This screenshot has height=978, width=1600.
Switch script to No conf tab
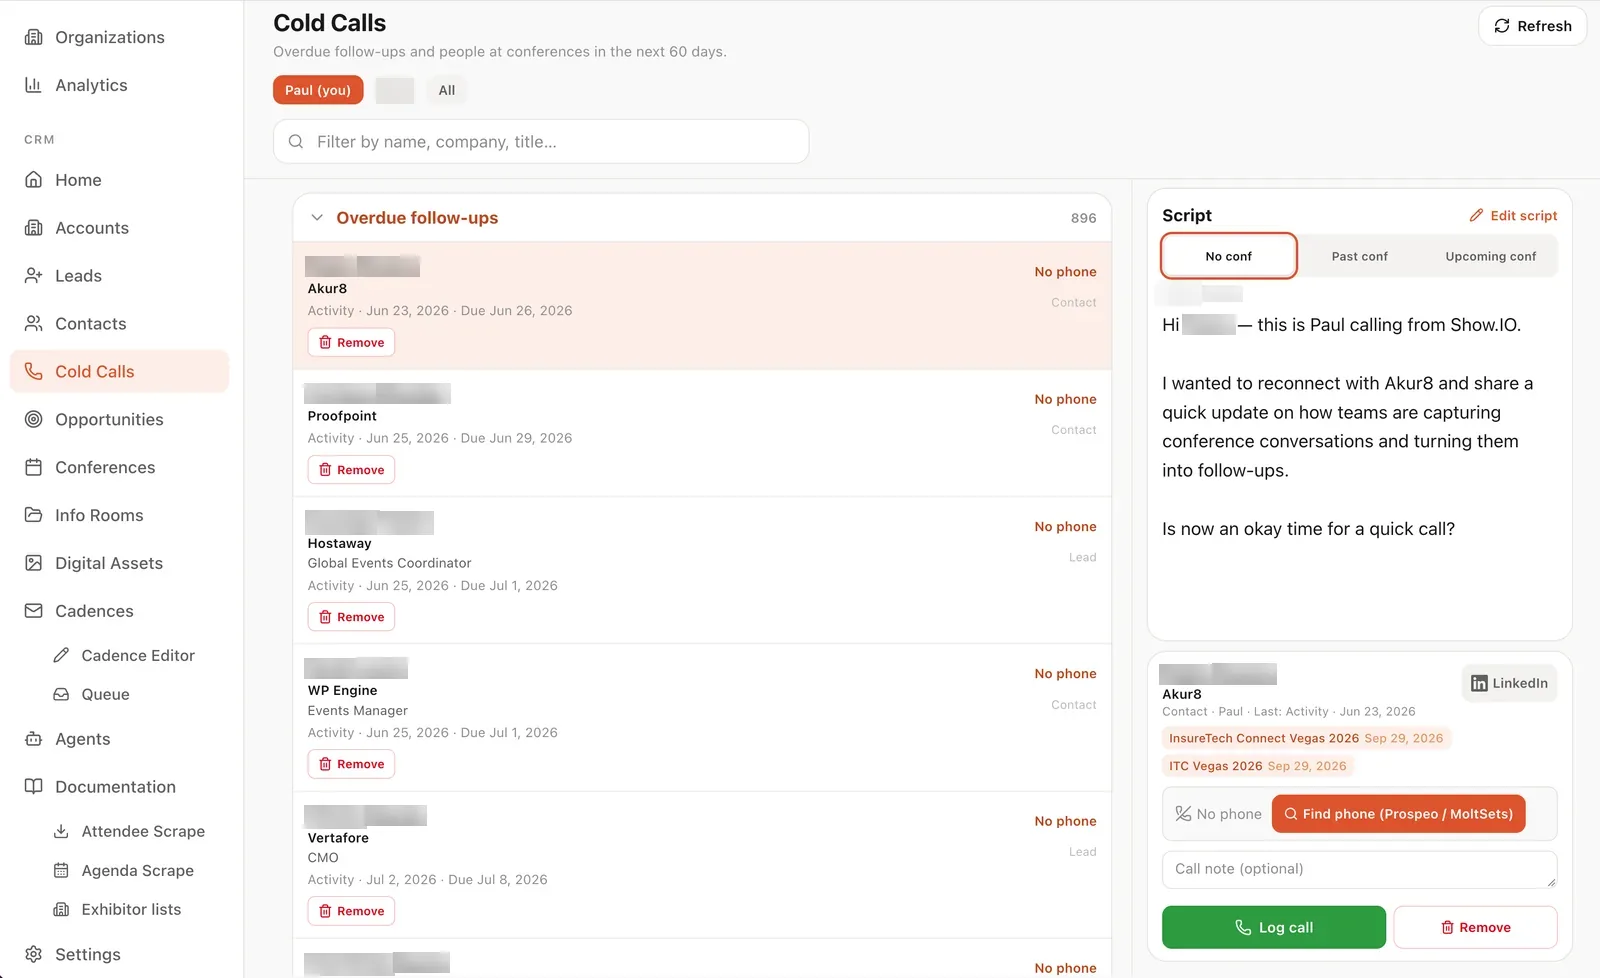click(1229, 256)
